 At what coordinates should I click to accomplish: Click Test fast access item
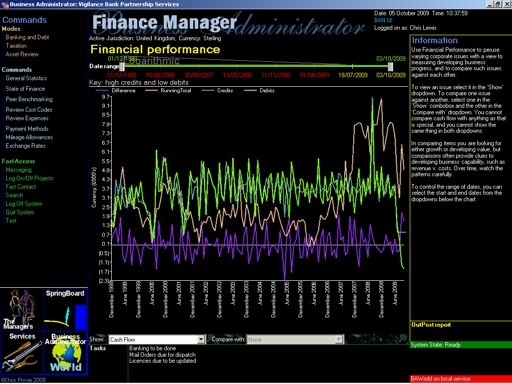11,221
